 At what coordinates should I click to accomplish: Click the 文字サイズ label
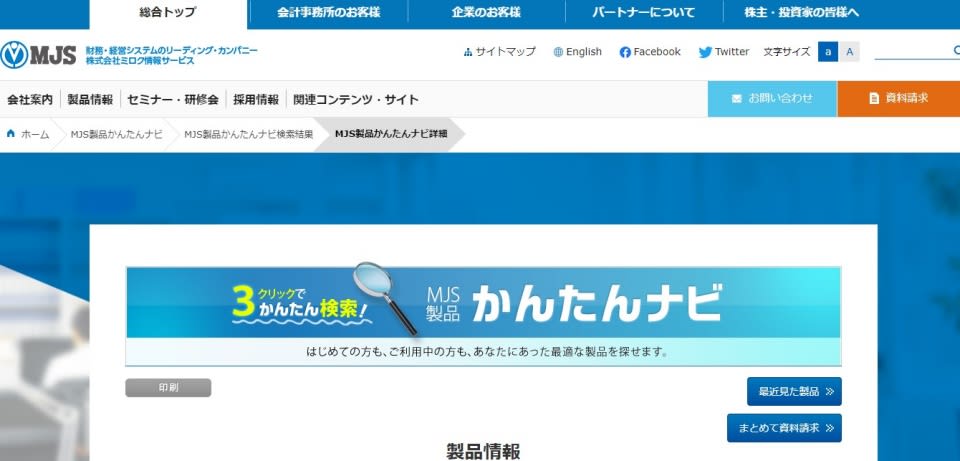point(787,52)
